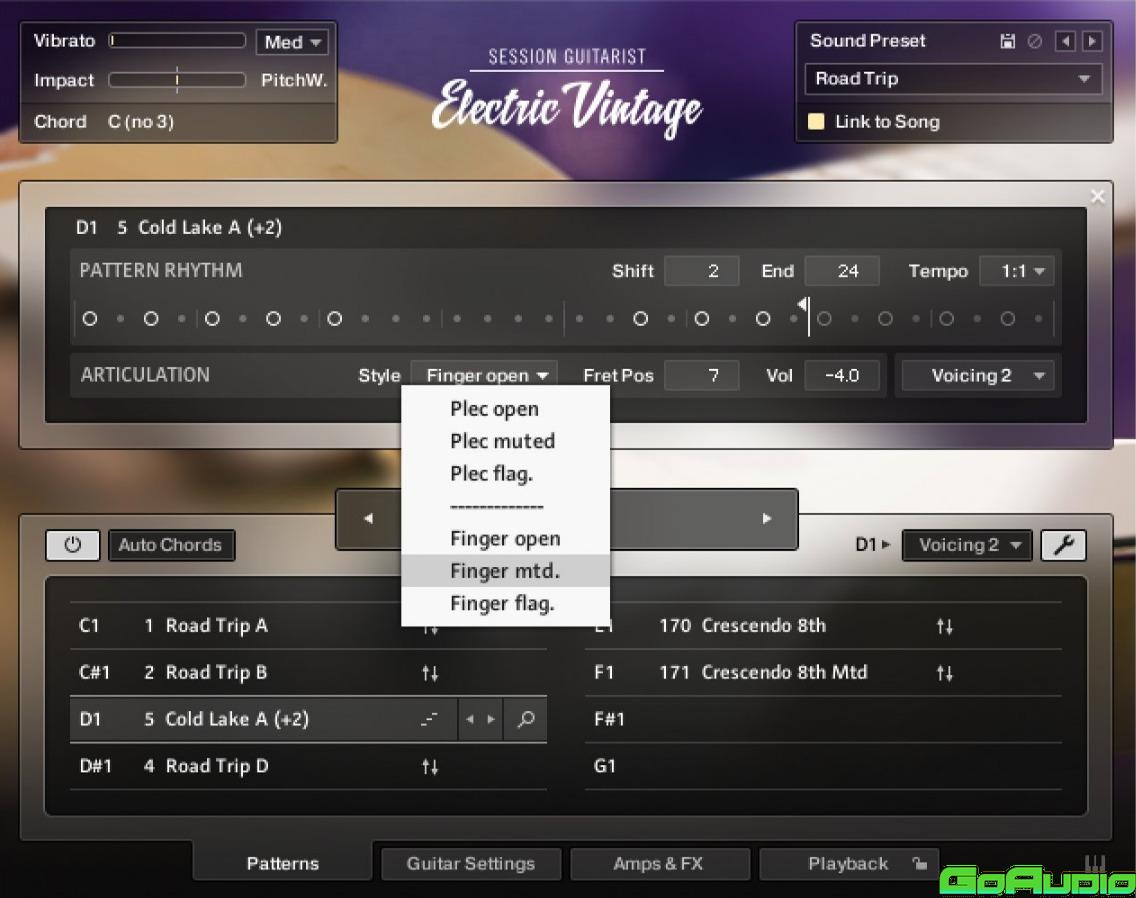The width and height of the screenshot is (1136, 898).
Task: Go to previous Sound Preset
Action: click(1064, 41)
